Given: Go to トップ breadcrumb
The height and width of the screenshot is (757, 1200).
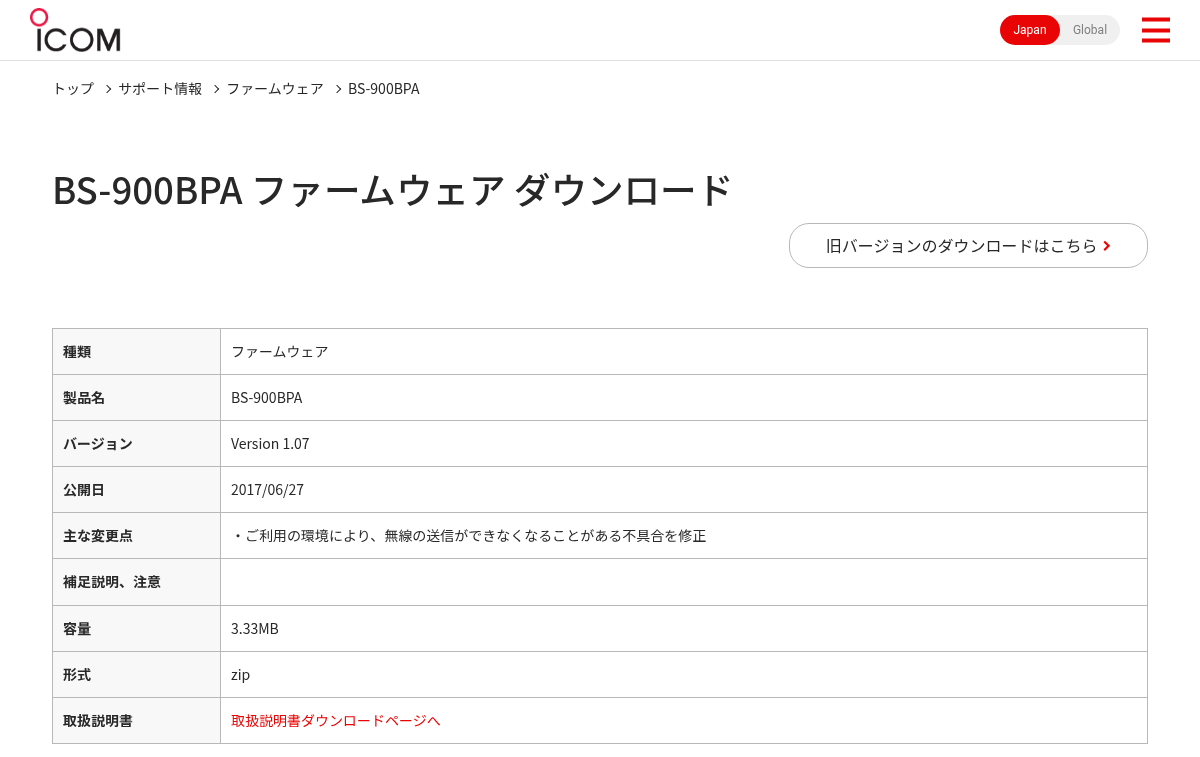Looking at the screenshot, I should click(73, 88).
